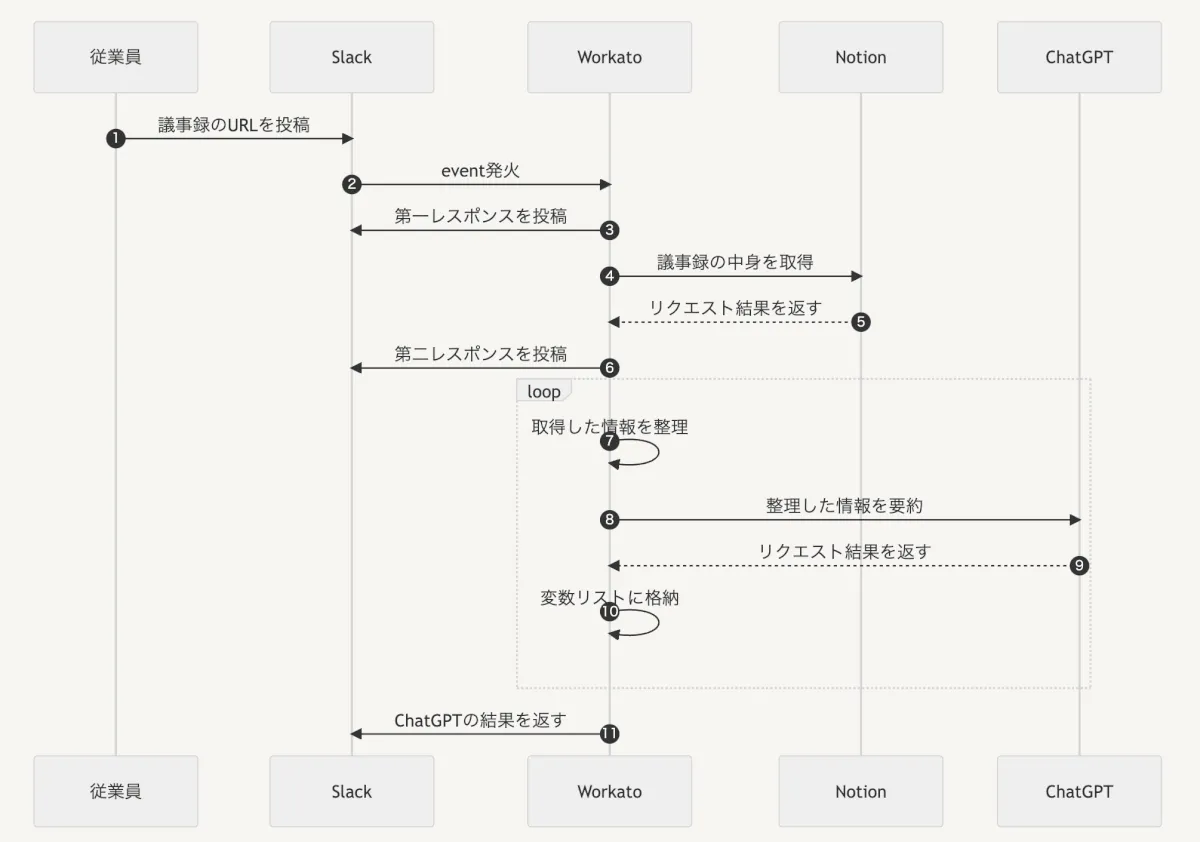Viewport: 1200px width, 842px height.
Task: Click the top Slack participant box
Action: coord(351,57)
